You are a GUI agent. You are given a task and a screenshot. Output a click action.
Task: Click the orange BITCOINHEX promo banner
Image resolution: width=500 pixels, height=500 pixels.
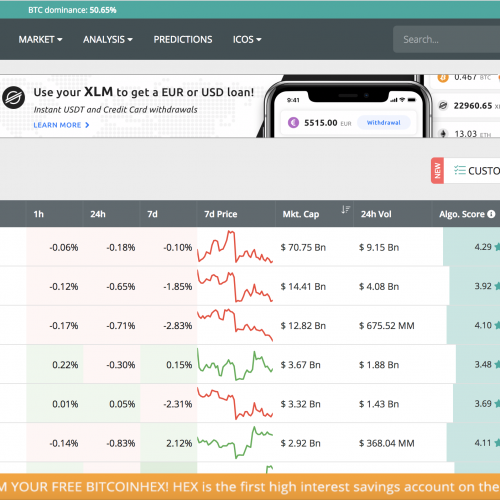coord(250,487)
